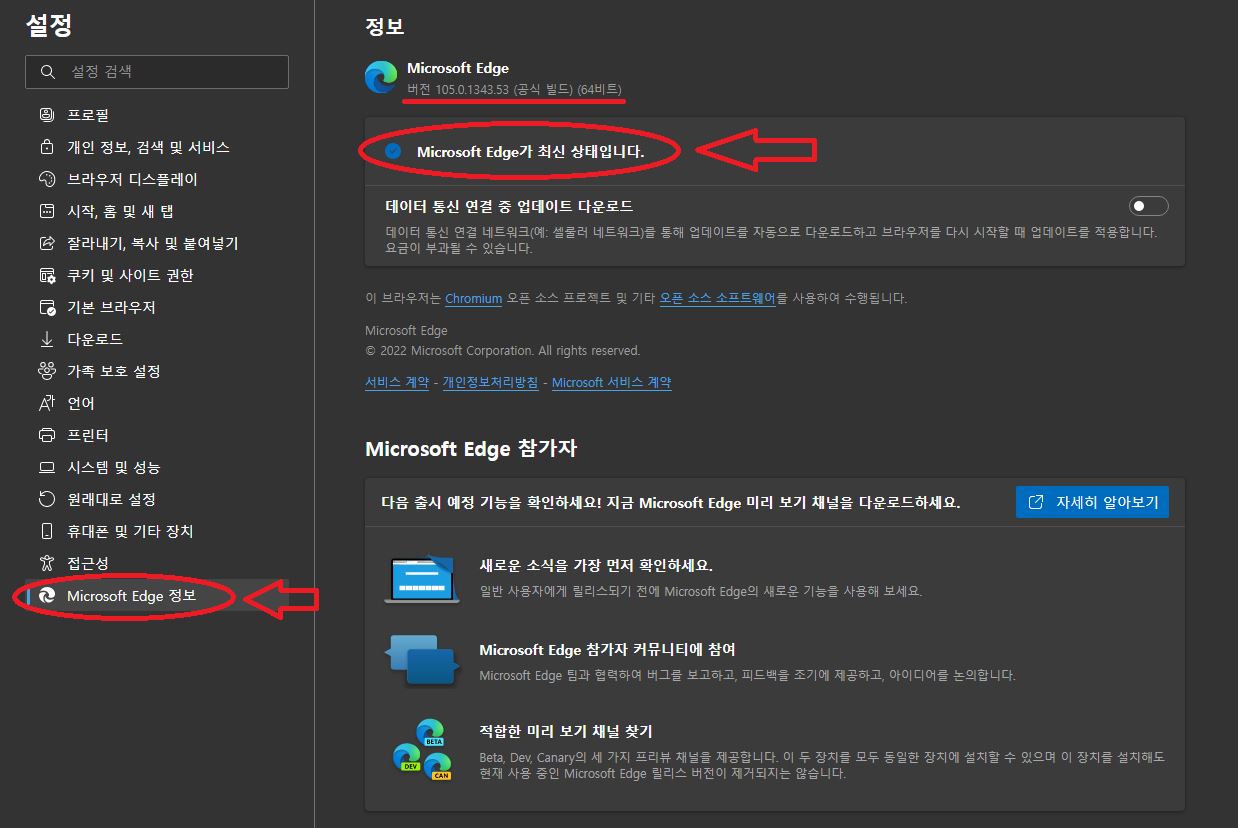1238x828 pixels.
Task: Click the blue up-to-date checkmark icon
Action: click(393, 151)
